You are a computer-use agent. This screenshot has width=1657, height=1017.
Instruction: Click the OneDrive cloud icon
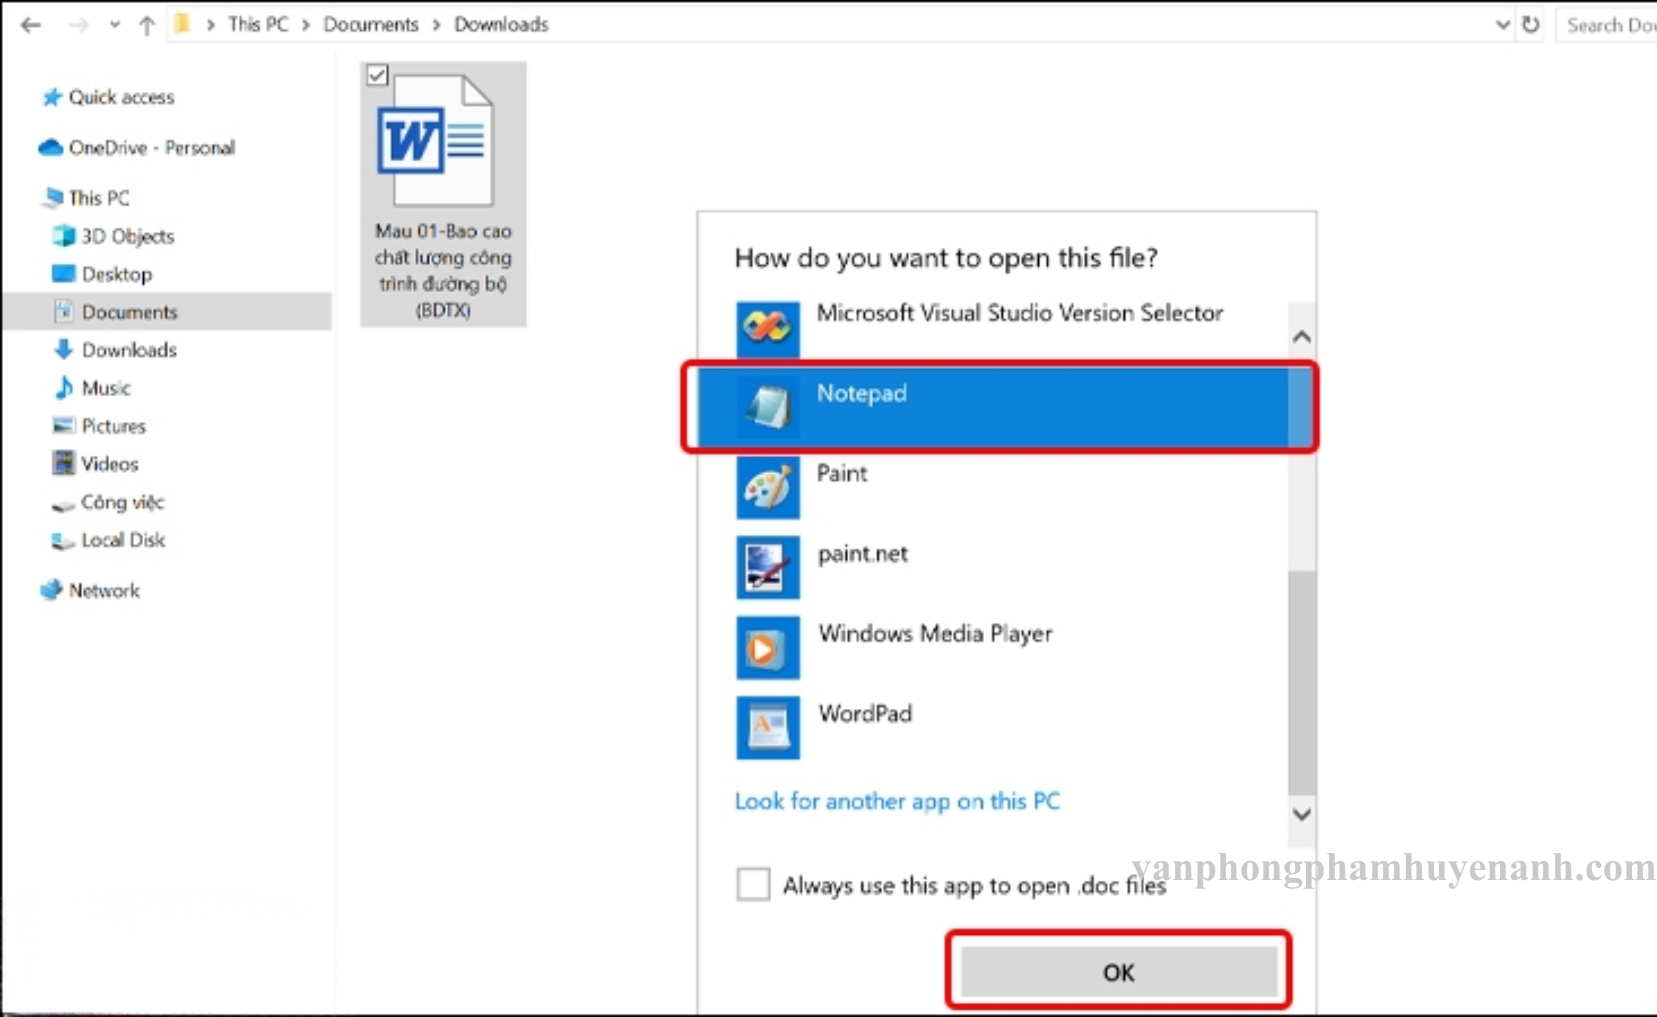[x=51, y=148]
